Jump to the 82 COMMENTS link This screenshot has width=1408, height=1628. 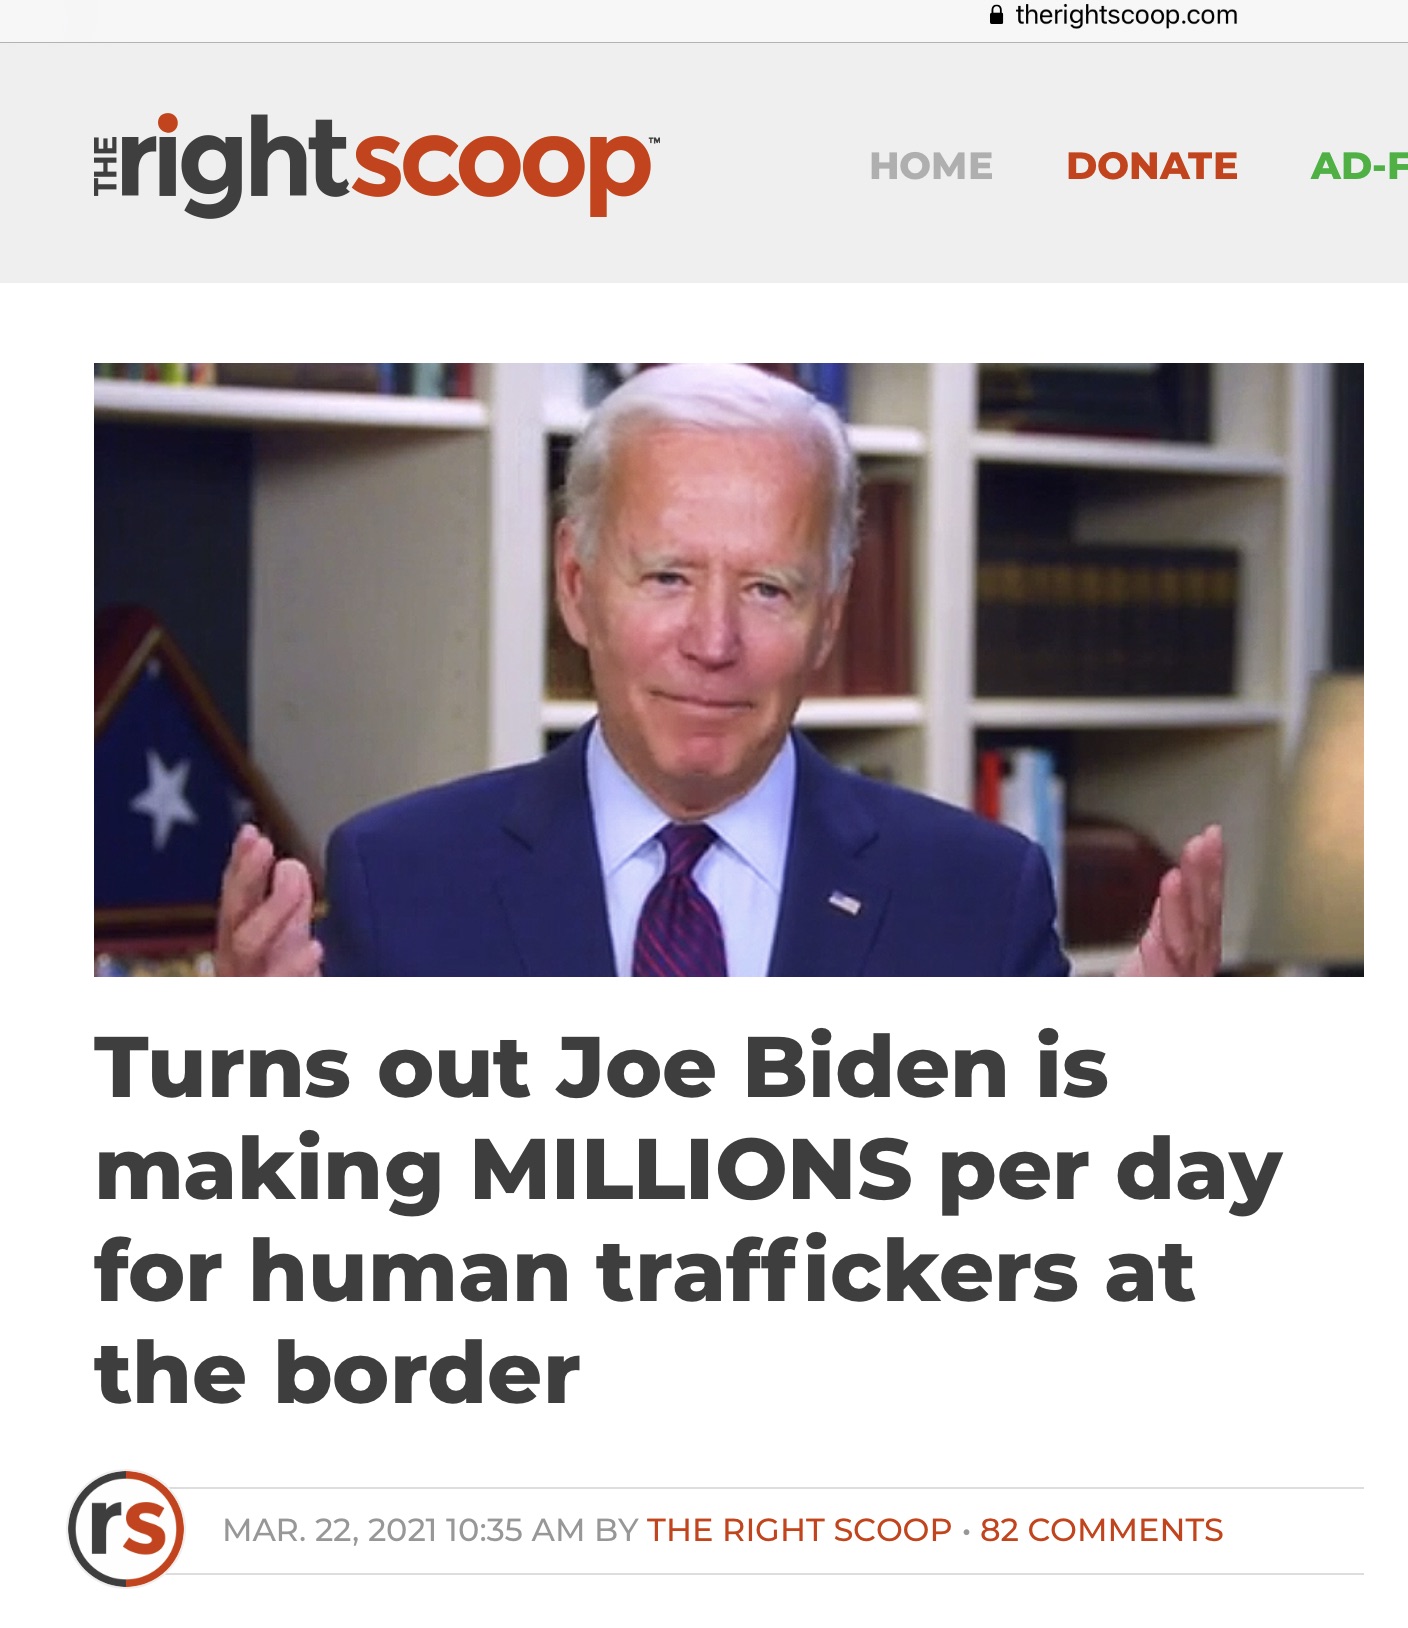click(1102, 1530)
